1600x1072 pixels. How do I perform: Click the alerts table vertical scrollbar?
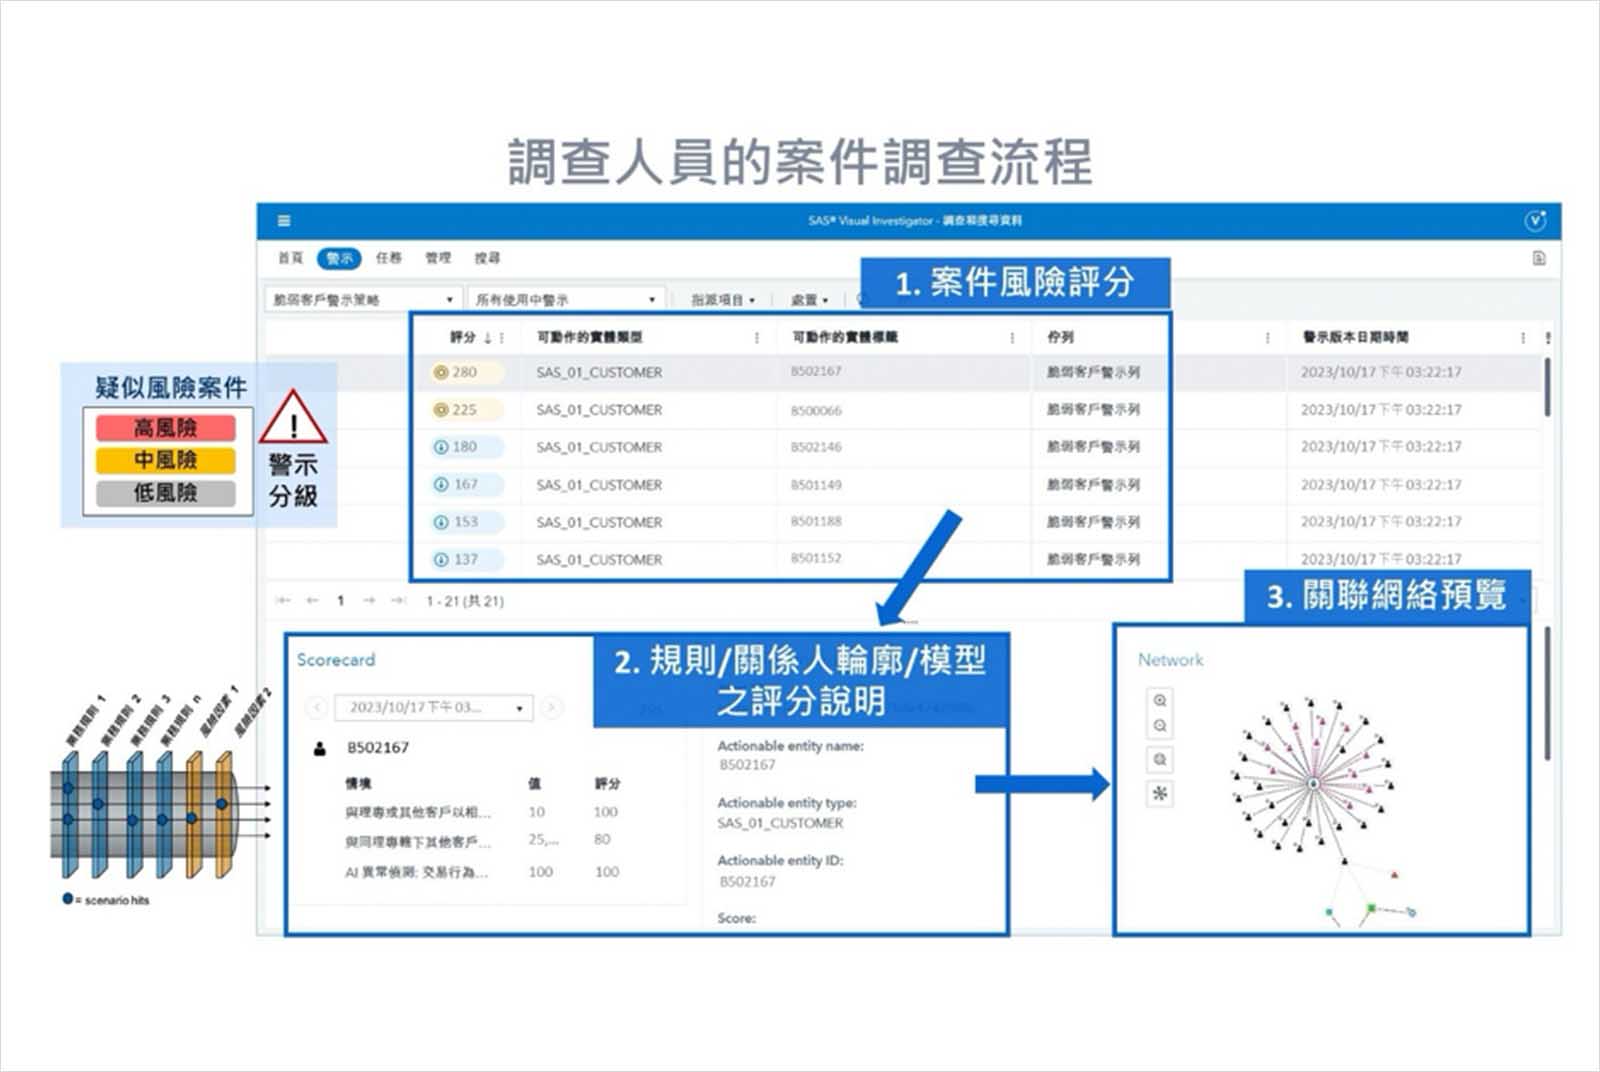tap(1548, 387)
